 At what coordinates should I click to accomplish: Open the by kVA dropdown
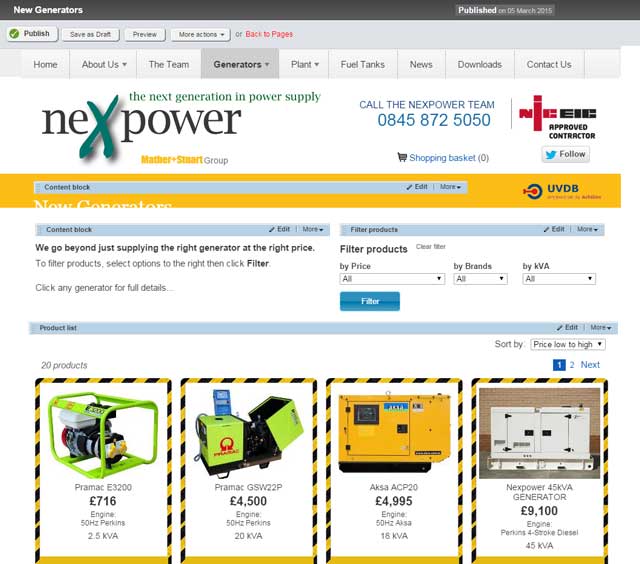pos(559,279)
